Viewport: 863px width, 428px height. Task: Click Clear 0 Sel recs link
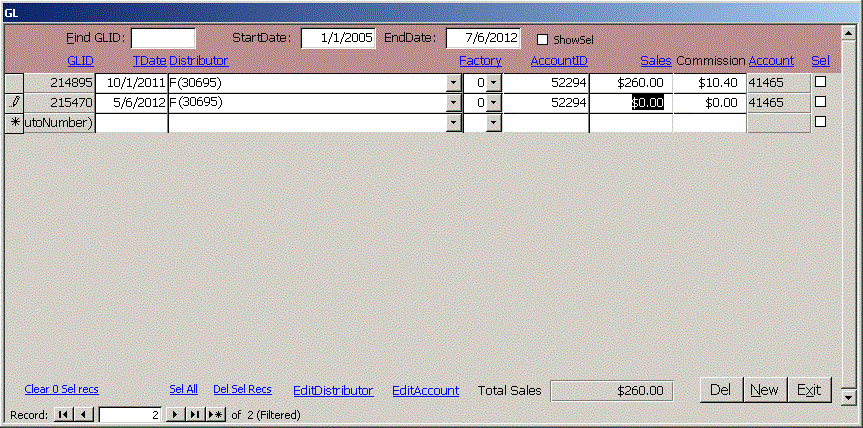click(62, 389)
